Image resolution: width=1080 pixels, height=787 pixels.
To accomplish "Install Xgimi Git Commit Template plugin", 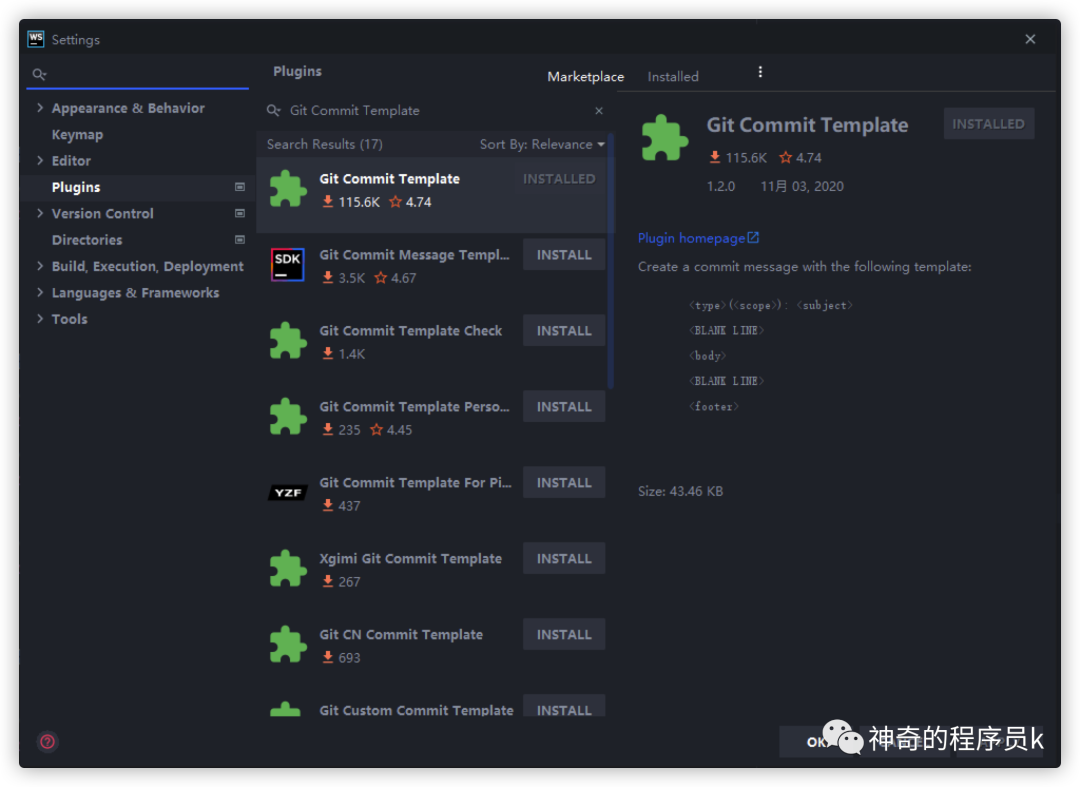I will pyautogui.click(x=563, y=558).
